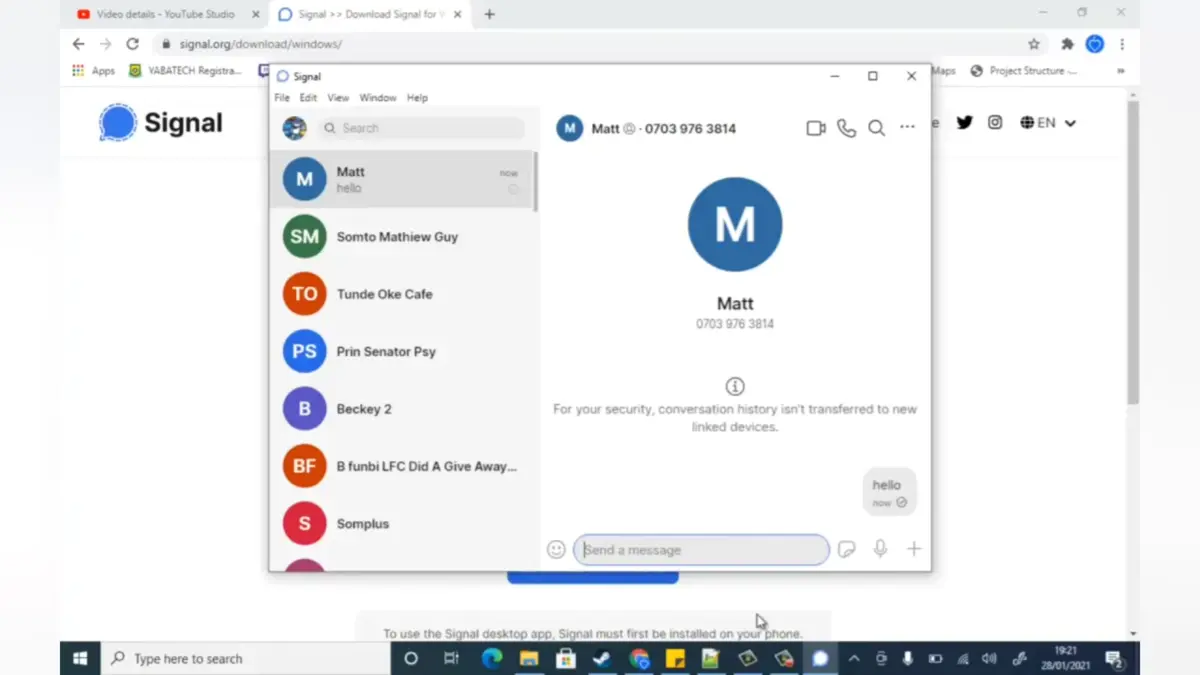
Task: Open the Project Structure bookmark
Action: (x=1023, y=71)
